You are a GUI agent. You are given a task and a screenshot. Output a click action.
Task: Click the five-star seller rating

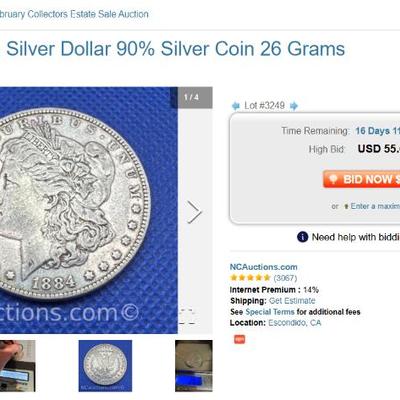pyautogui.click(x=250, y=278)
